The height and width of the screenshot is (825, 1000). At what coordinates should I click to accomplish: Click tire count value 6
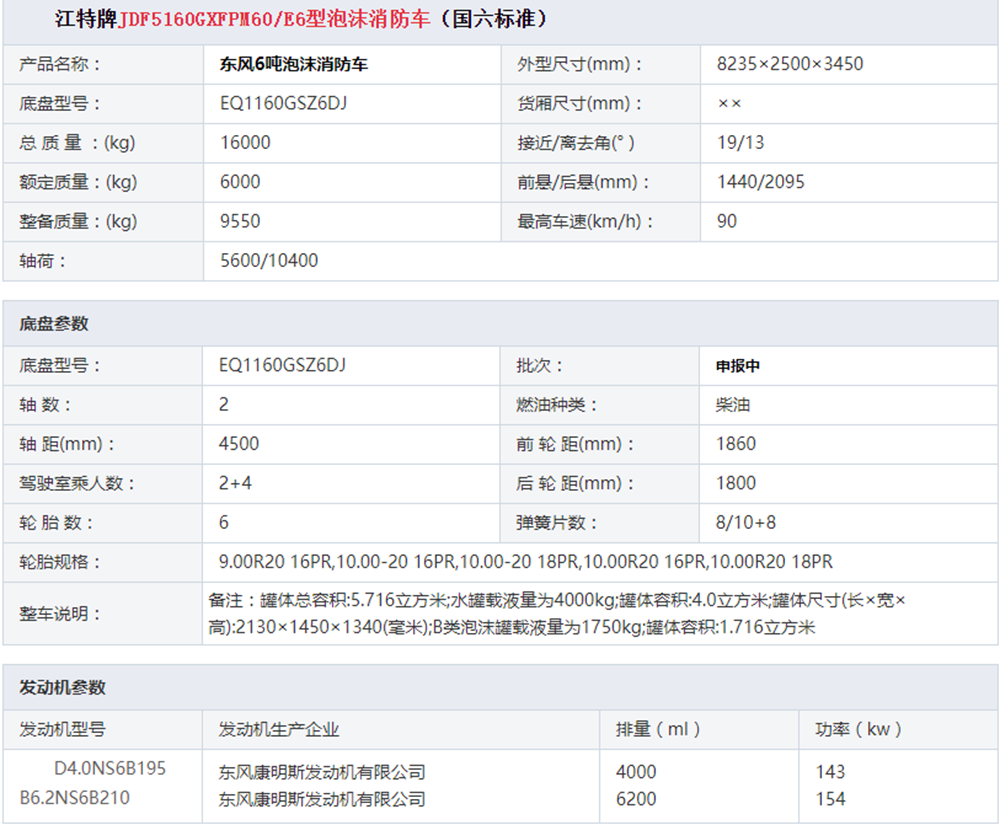tap(223, 523)
